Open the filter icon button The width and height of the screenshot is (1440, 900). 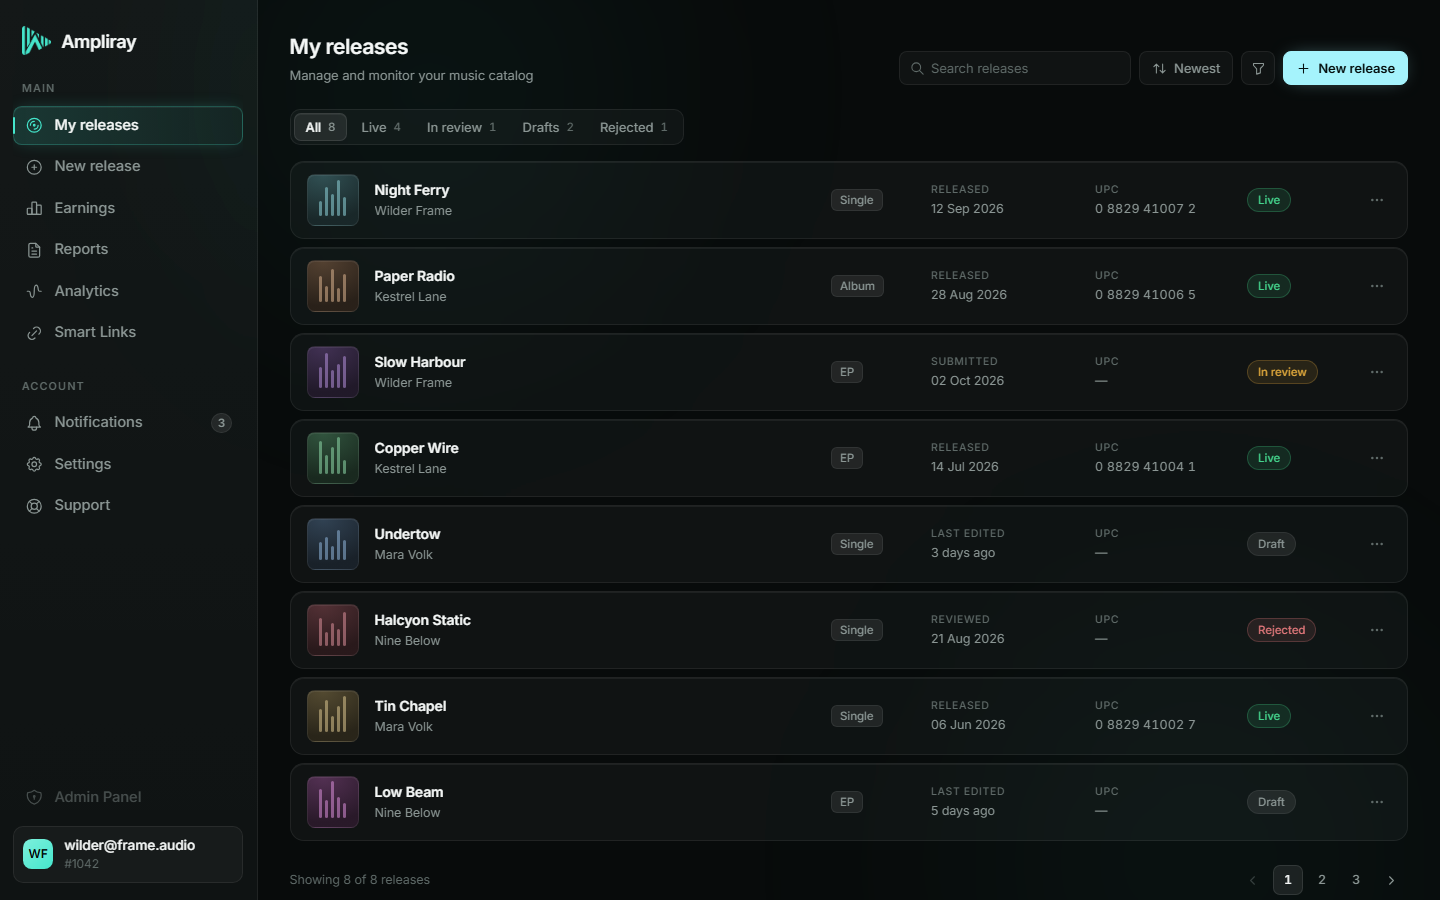pyautogui.click(x=1258, y=68)
